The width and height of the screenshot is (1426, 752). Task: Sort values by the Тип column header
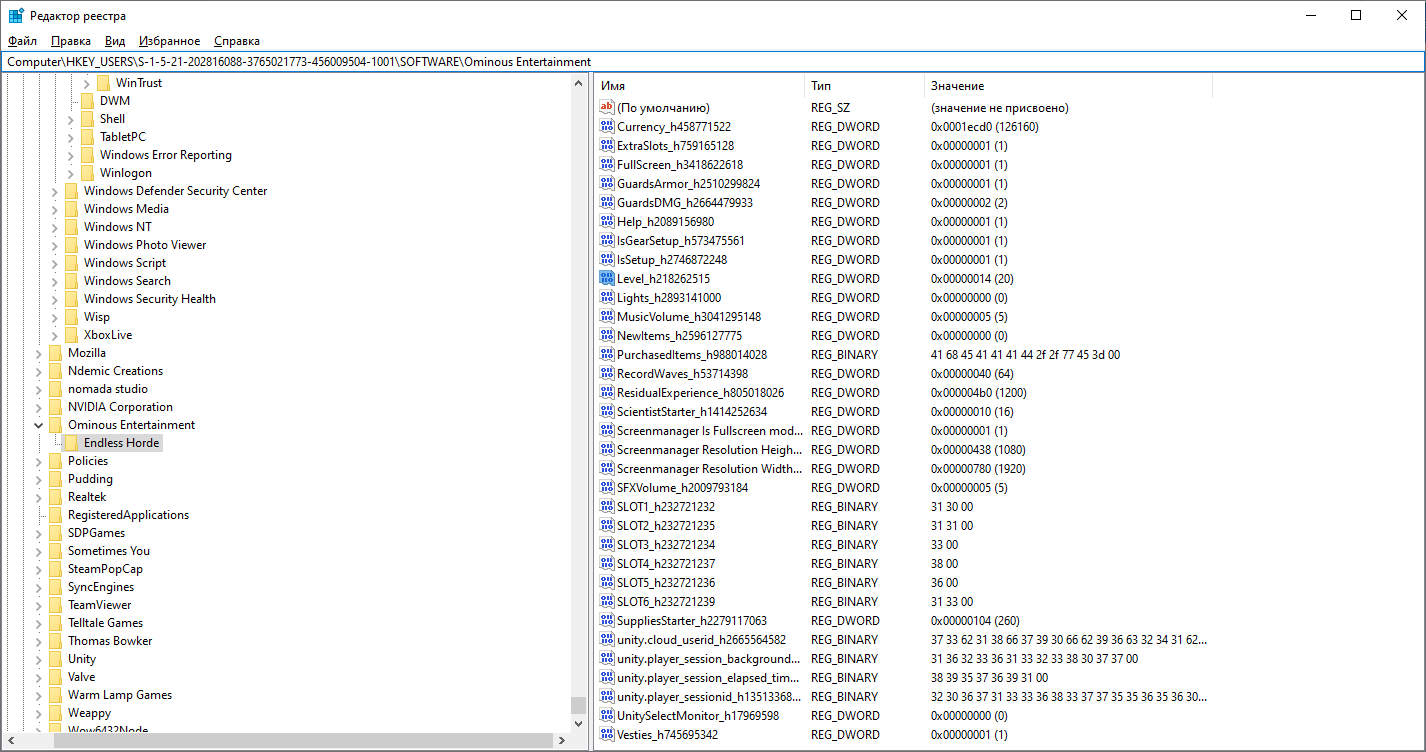pos(864,86)
